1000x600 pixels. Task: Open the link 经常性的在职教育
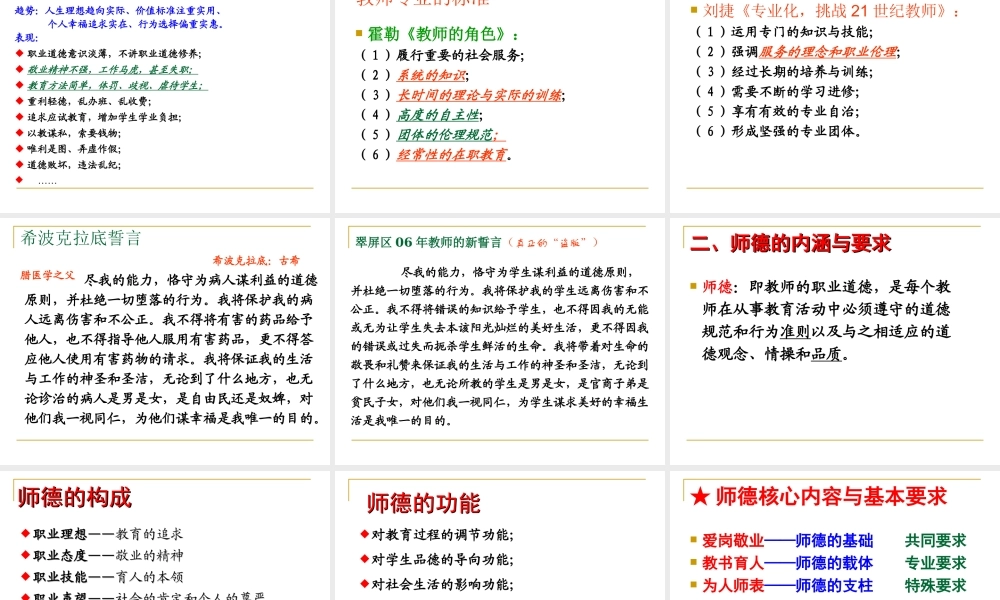452,154
